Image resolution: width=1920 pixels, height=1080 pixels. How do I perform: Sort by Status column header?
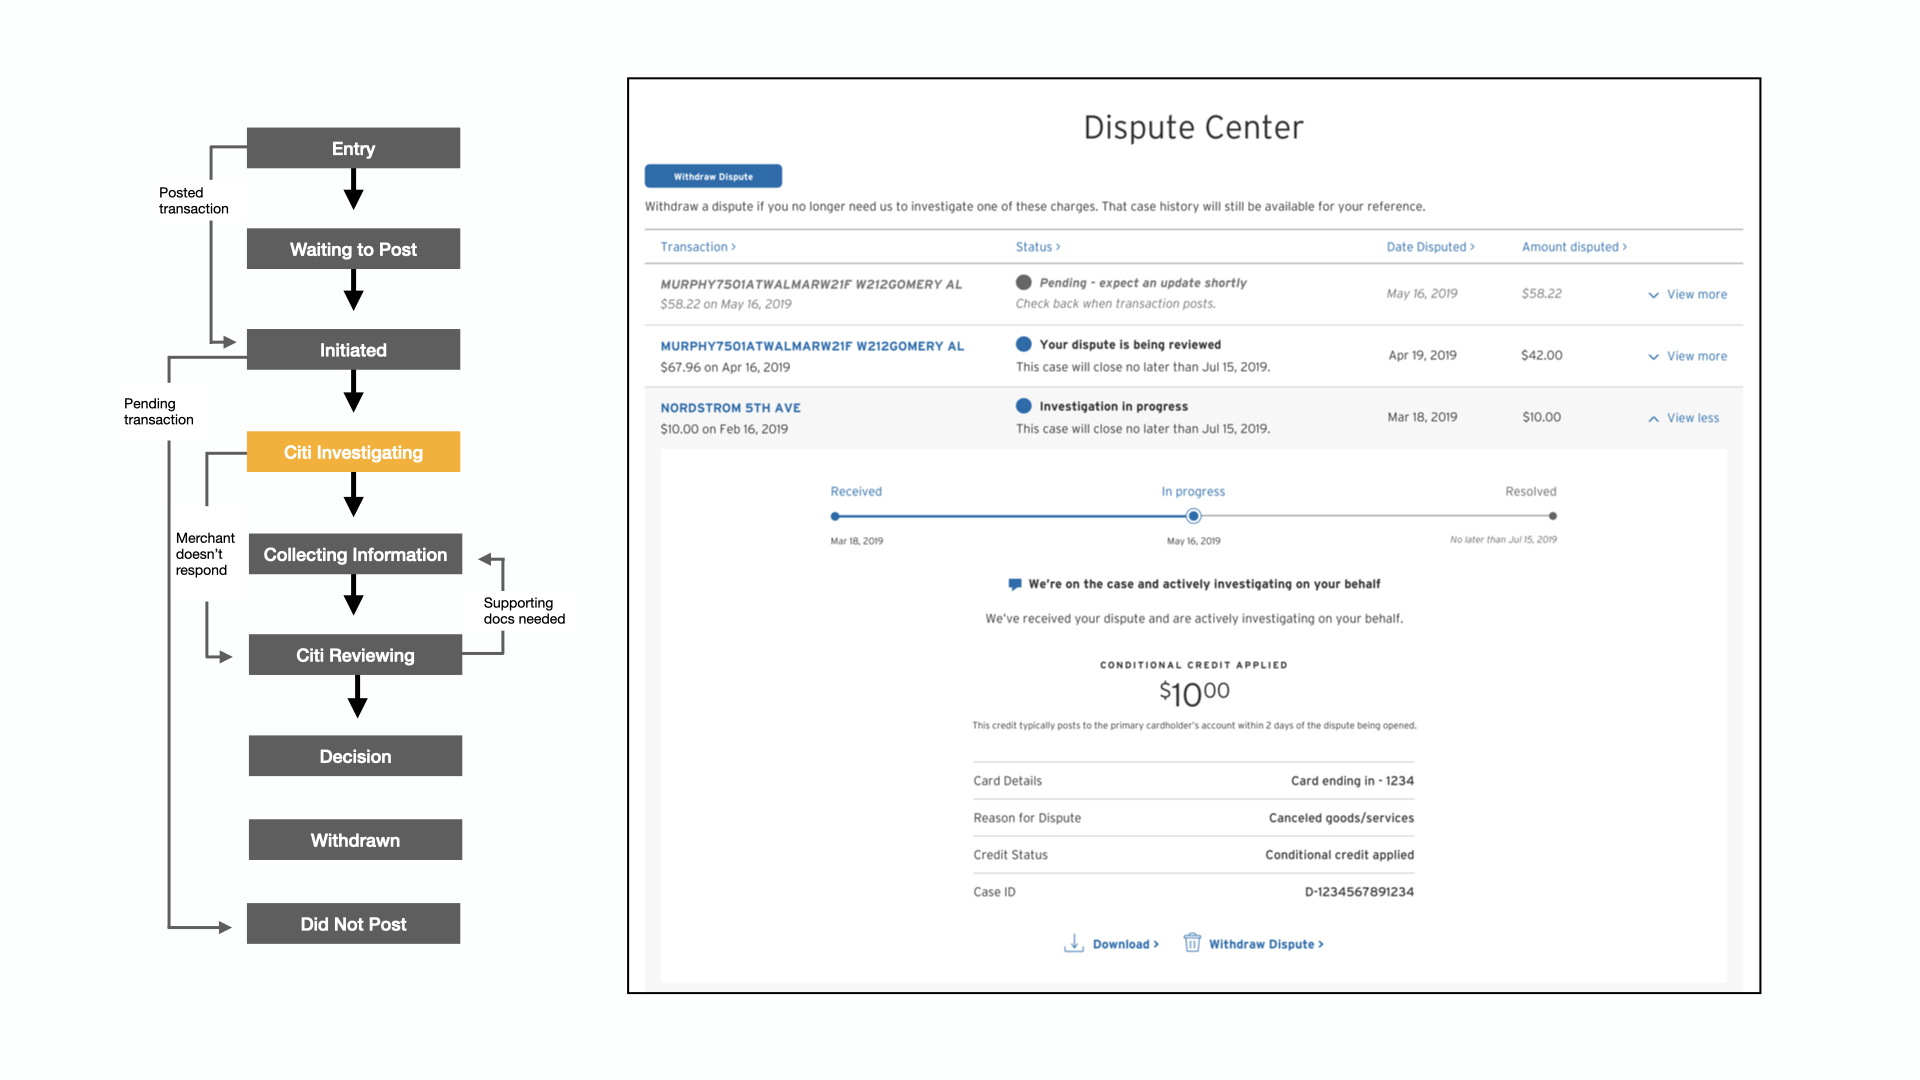click(1037, 247)
